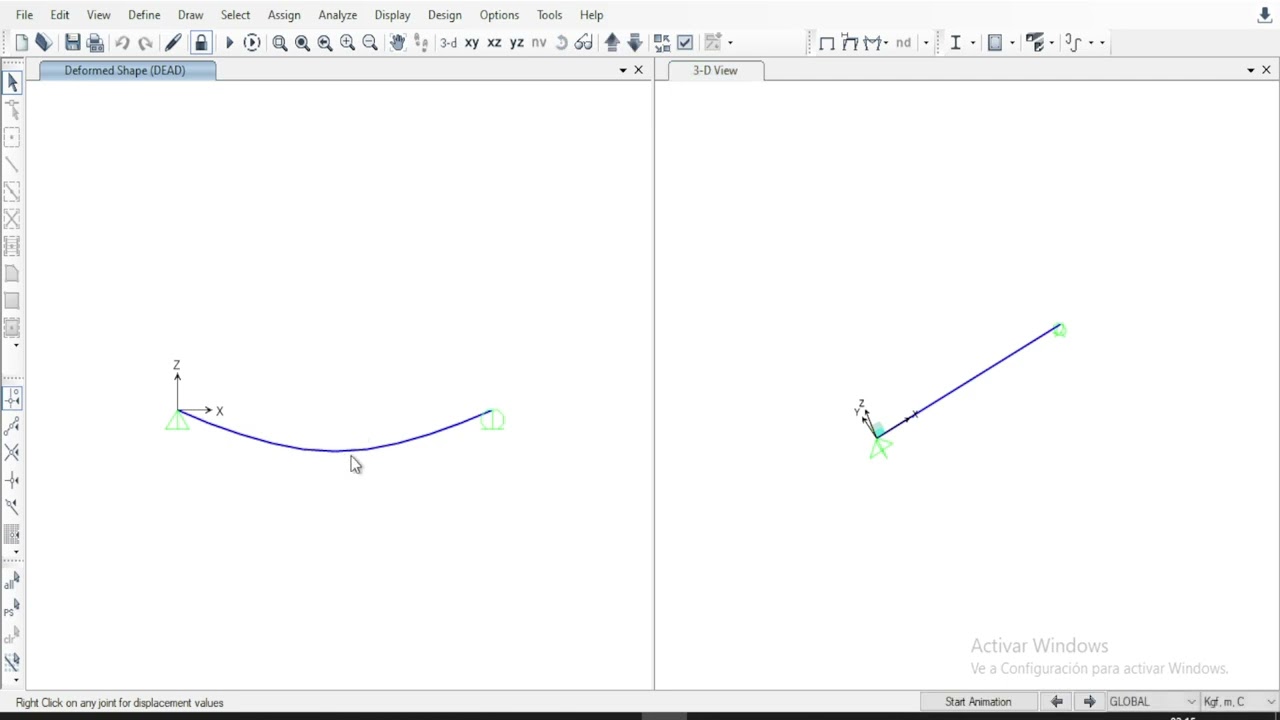Select the 3-D View tab
Image resolution: width=1280 pixels, height=720 pixels.
point(715,70)
